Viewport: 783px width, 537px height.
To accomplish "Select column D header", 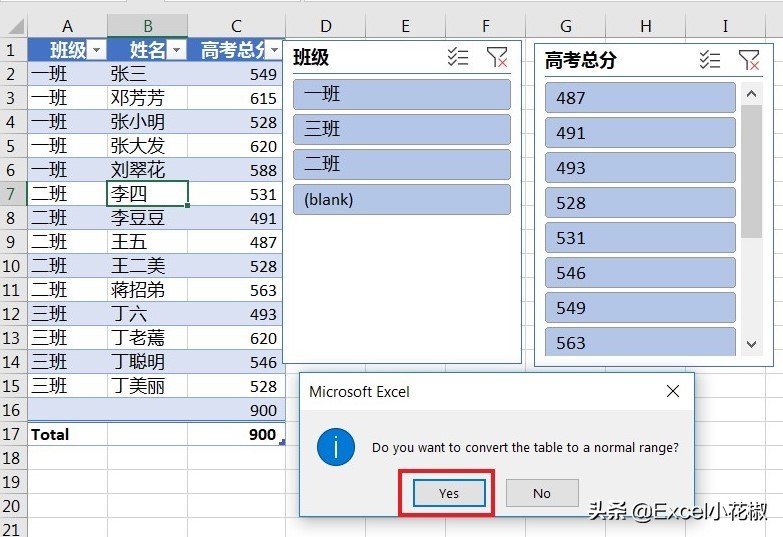I will click(326, 26).
